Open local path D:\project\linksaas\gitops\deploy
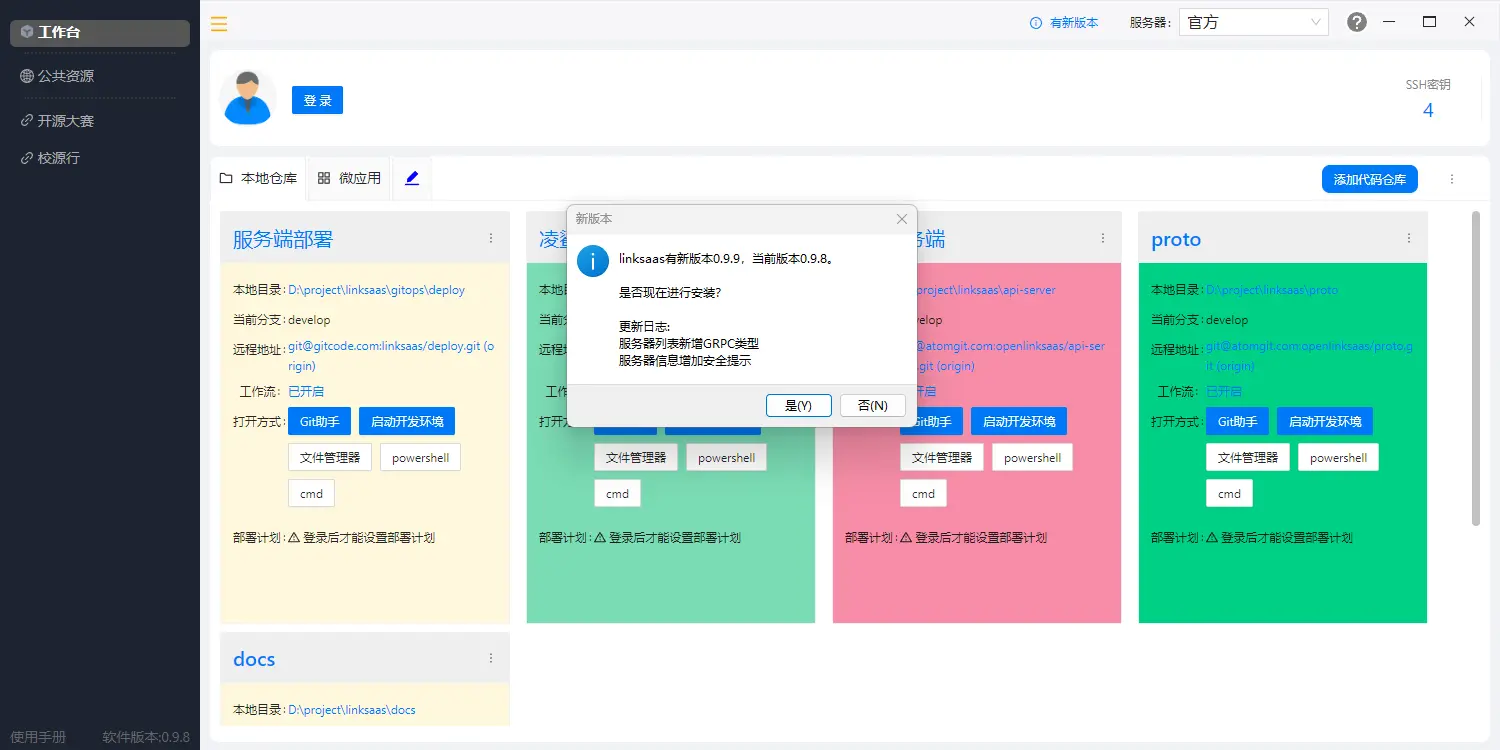The width and height of the screenshot is (1500, 750). coord(377,290)
